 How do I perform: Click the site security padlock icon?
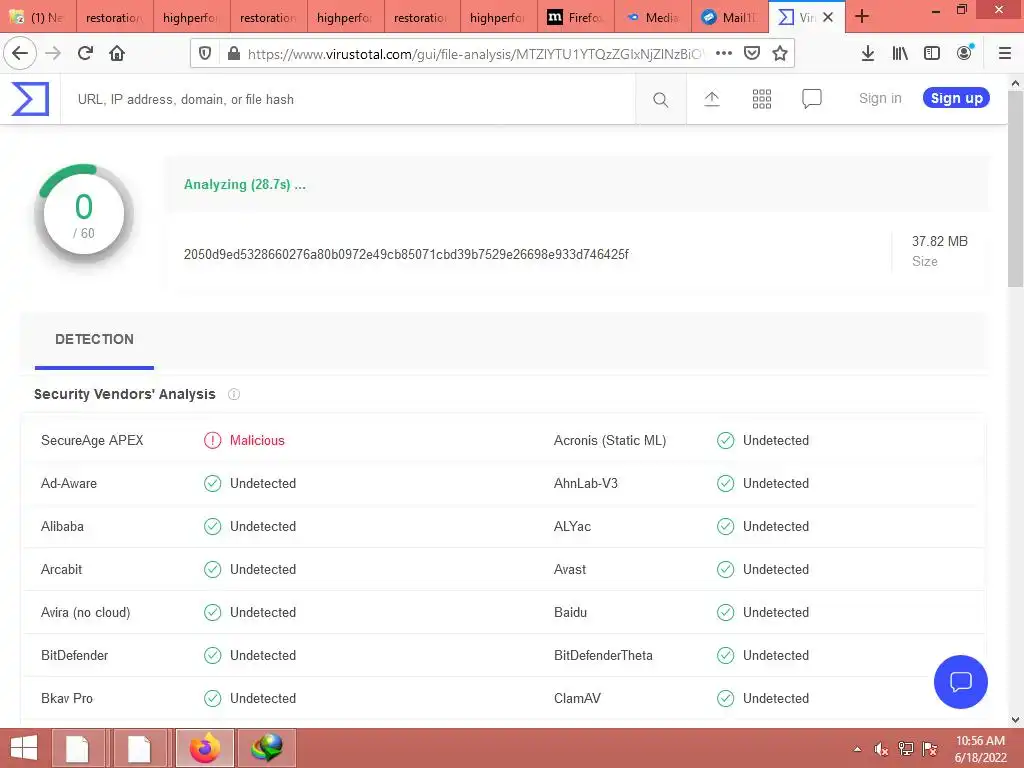[233, 54]
